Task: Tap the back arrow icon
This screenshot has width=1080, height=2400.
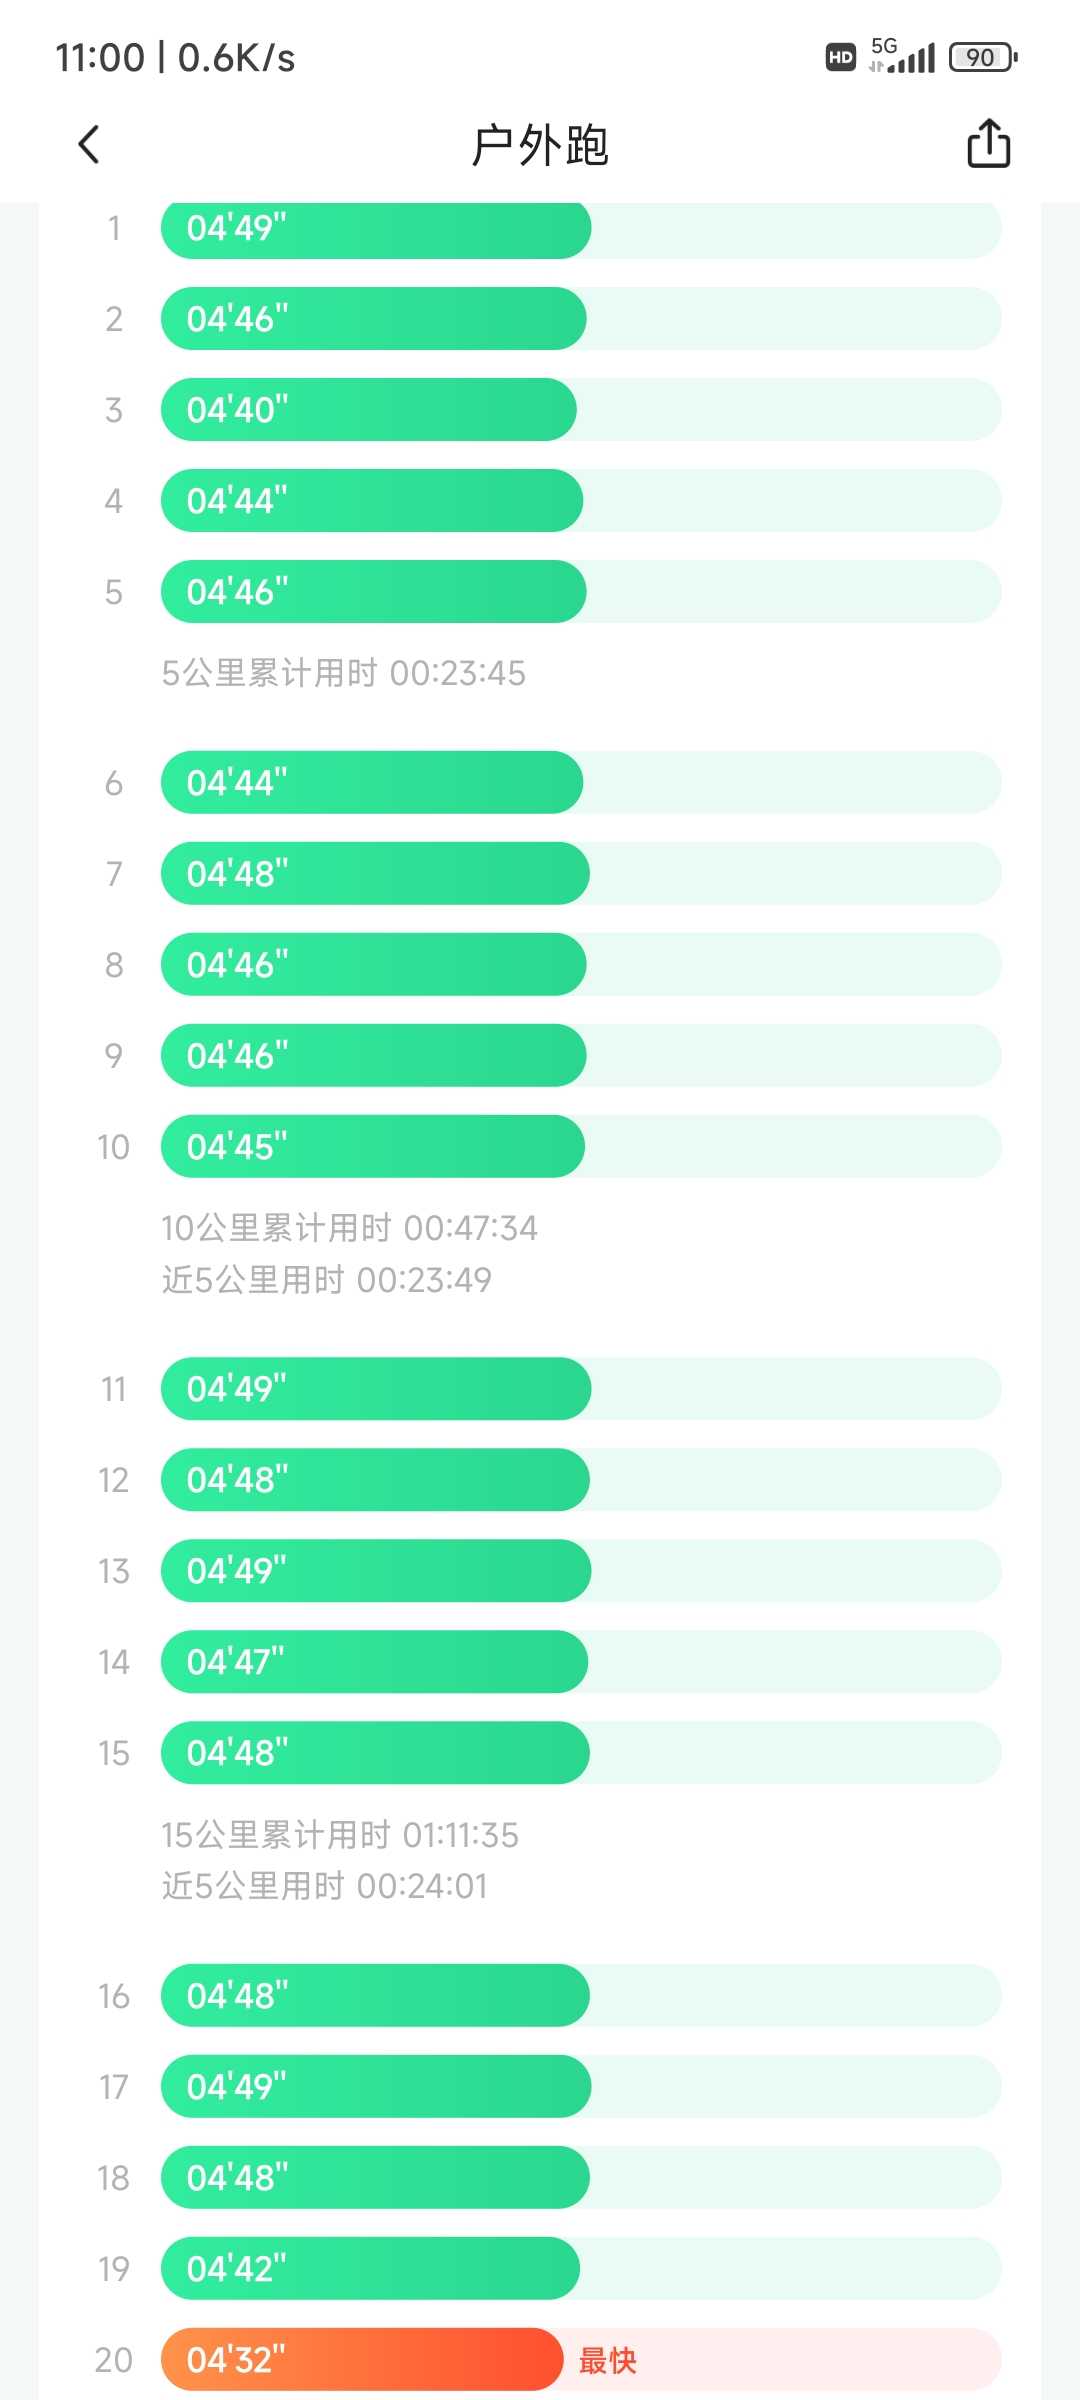Action: [x=89, y=144]
